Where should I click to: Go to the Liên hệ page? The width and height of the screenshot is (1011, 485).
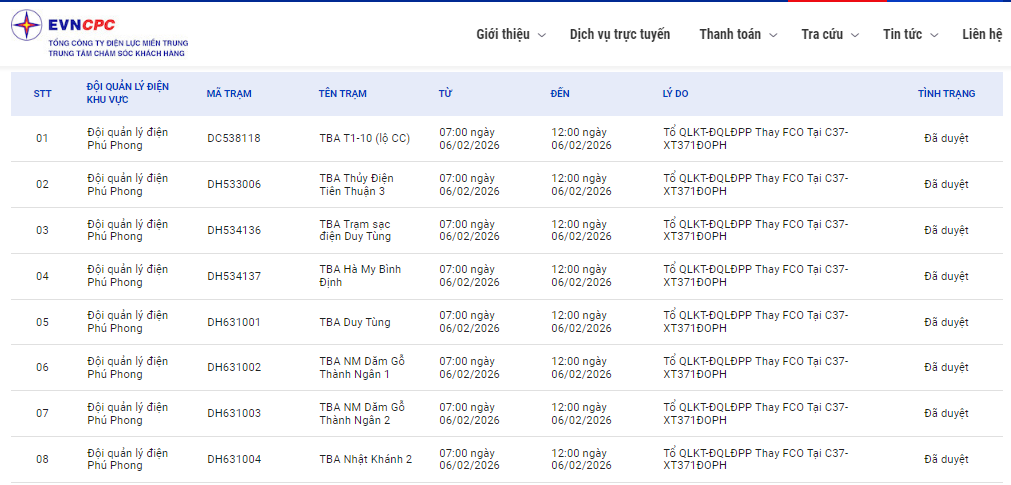pos(982,34)
